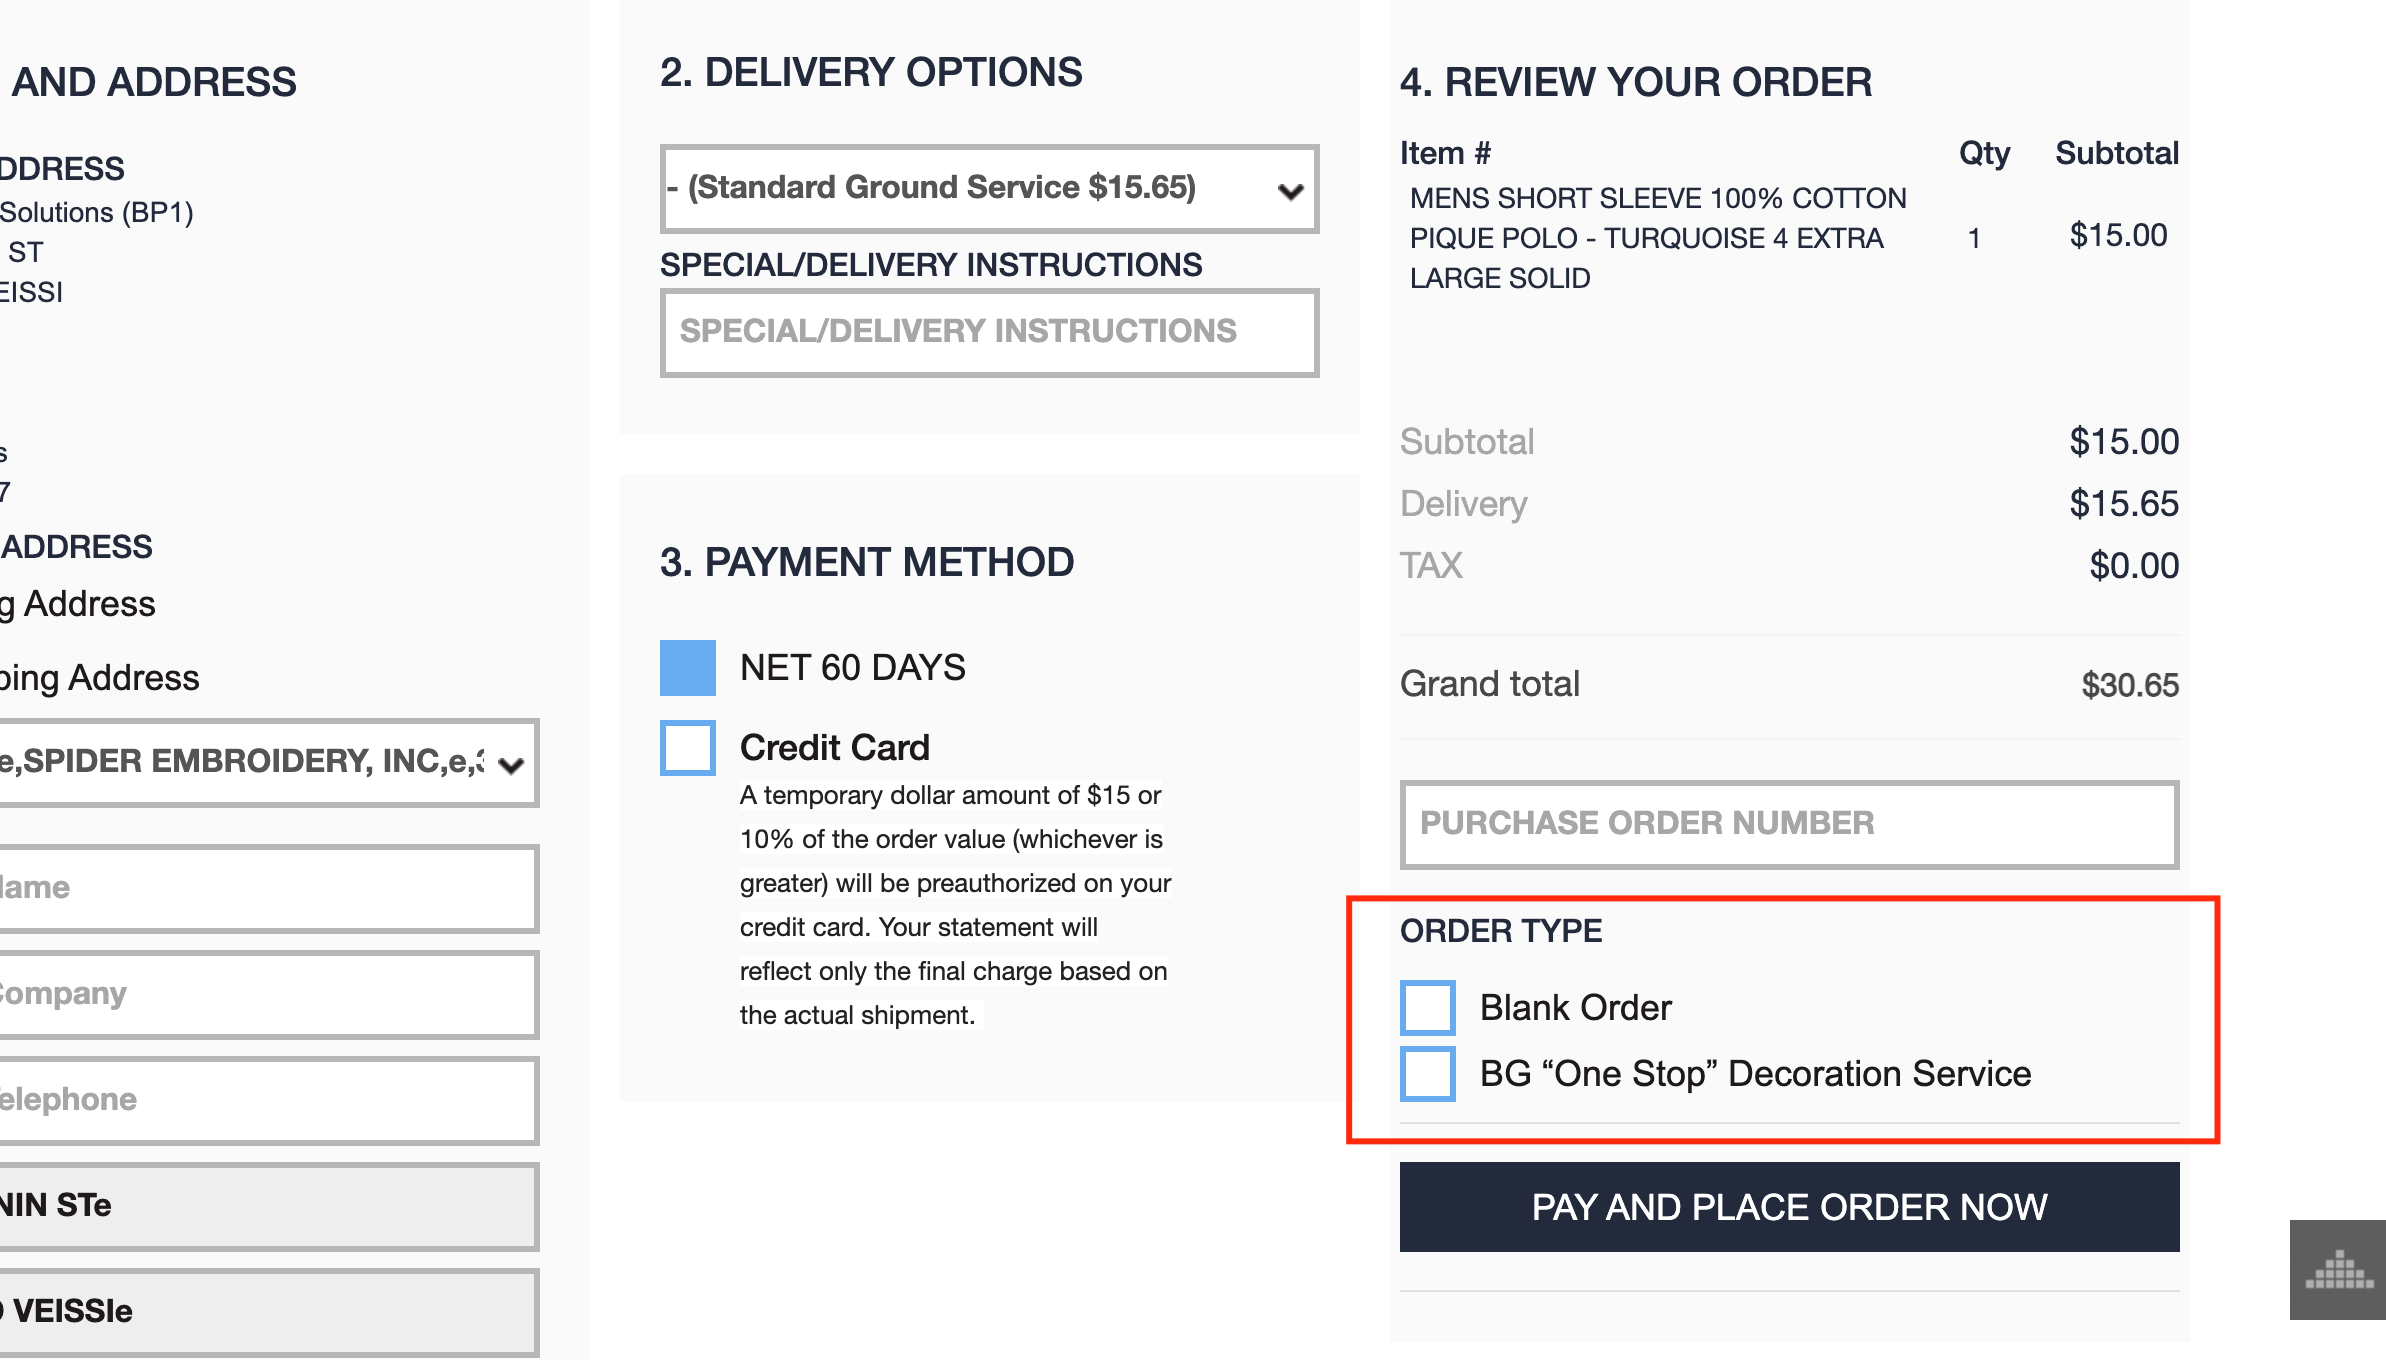Click the VEISSIe address field
This screenshot has height=1360, width=2386.
coord(268,1312)
